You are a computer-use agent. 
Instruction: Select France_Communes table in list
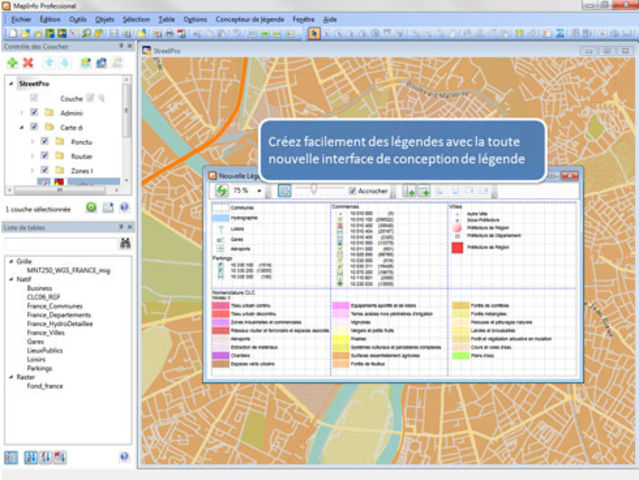pyautogui.click(x=55, y=306)
